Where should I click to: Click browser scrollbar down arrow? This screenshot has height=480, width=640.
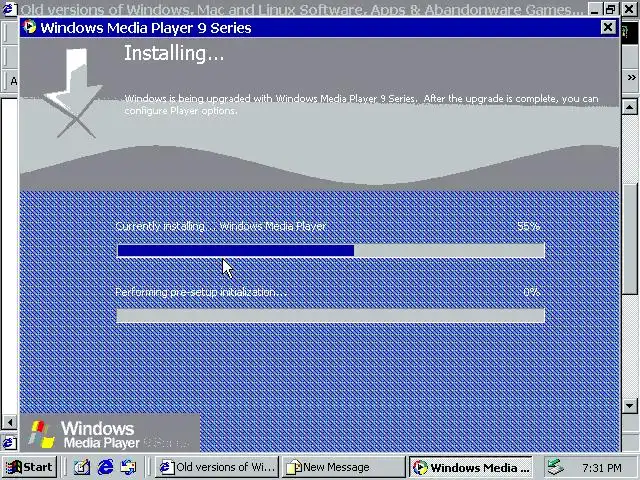point(629,406)
